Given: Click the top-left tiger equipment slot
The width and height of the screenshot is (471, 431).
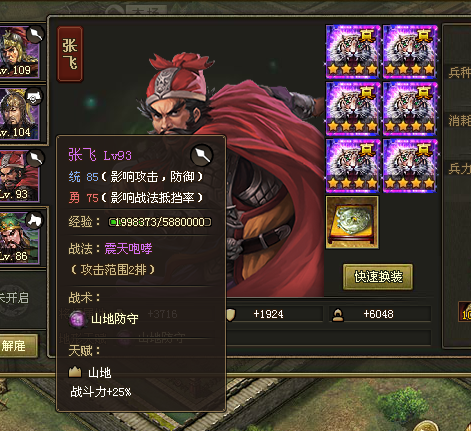Looking at the screenshot, I should point(353,52).
